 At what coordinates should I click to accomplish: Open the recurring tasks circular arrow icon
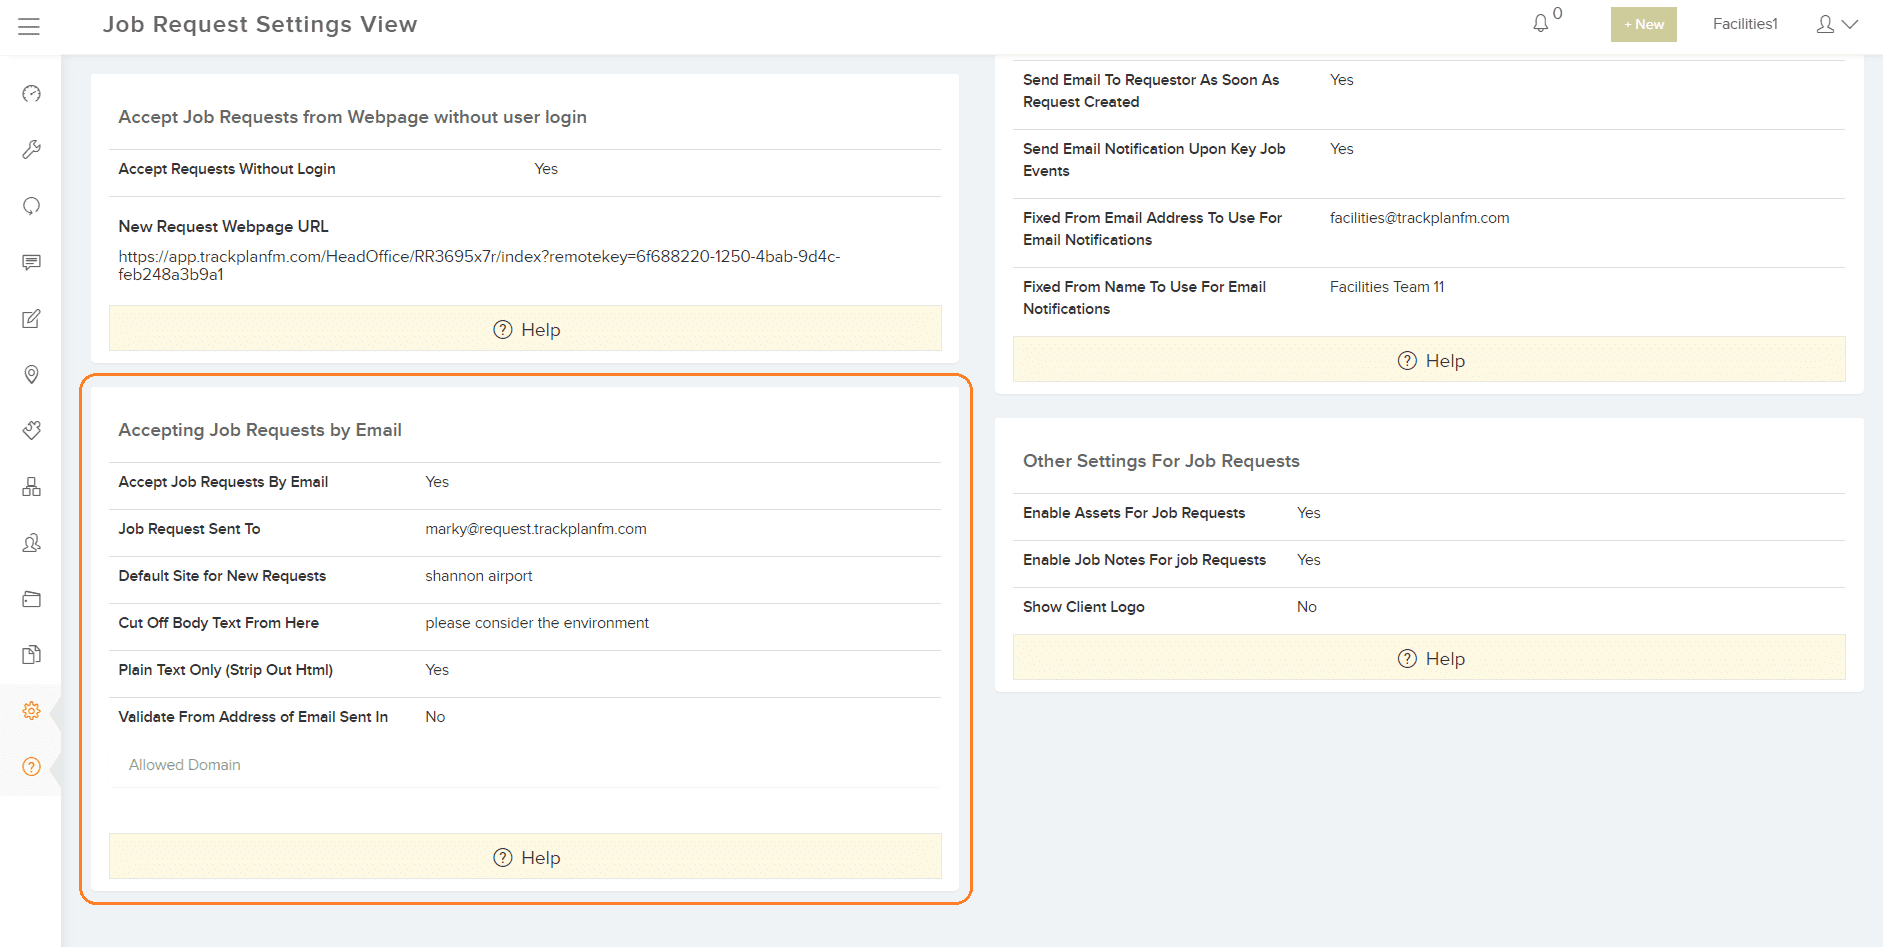pos(31,205)
